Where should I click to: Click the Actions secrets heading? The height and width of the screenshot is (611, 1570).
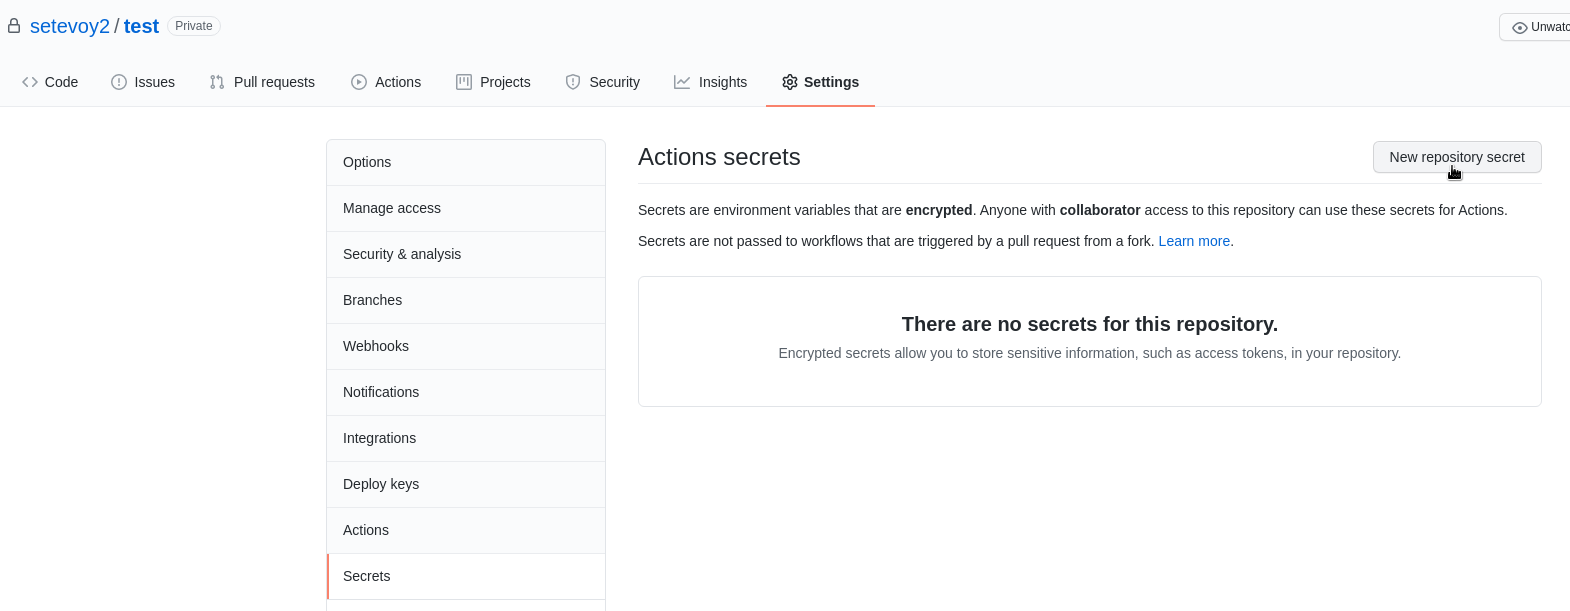(719, 157)
